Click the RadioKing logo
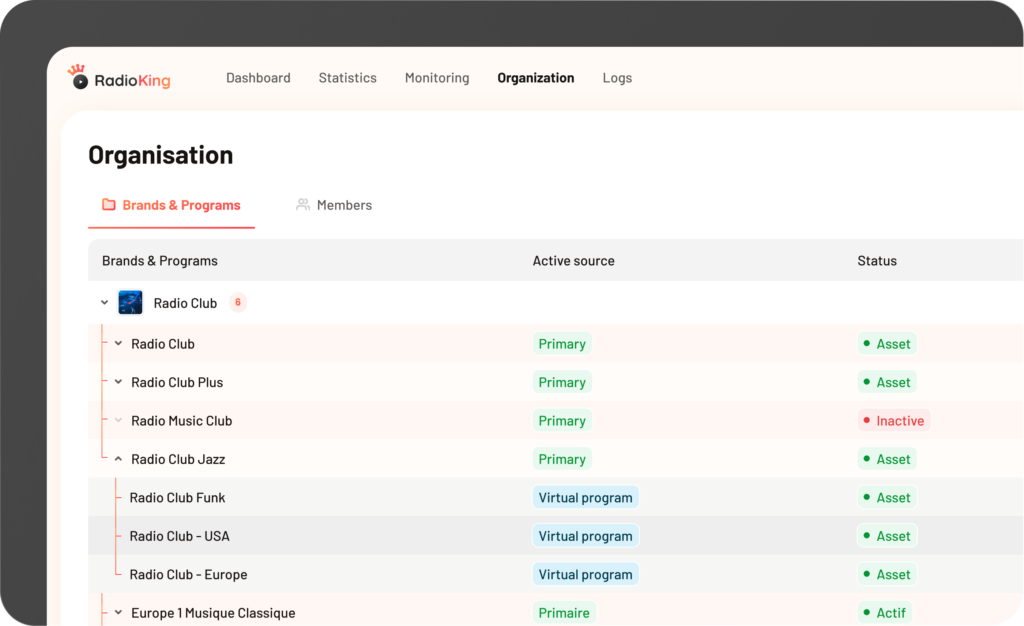Image resolution: width=1024 pixels, height=626 pixels. pos(119,78)
